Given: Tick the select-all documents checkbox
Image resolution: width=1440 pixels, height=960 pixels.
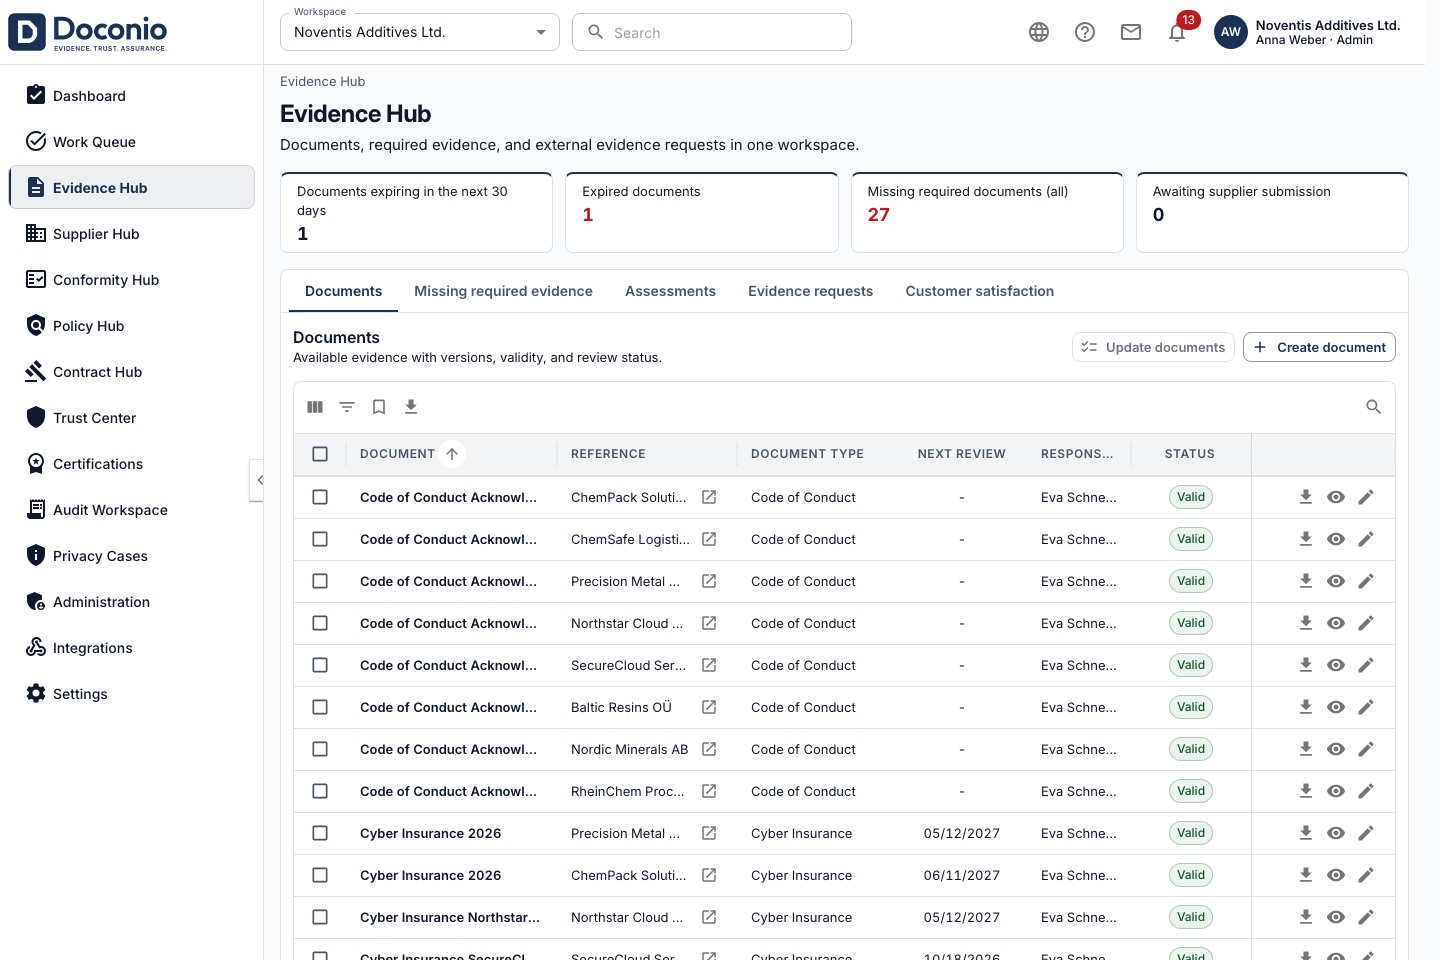Looking at the screenshot, I should click(x=320, y=454).
